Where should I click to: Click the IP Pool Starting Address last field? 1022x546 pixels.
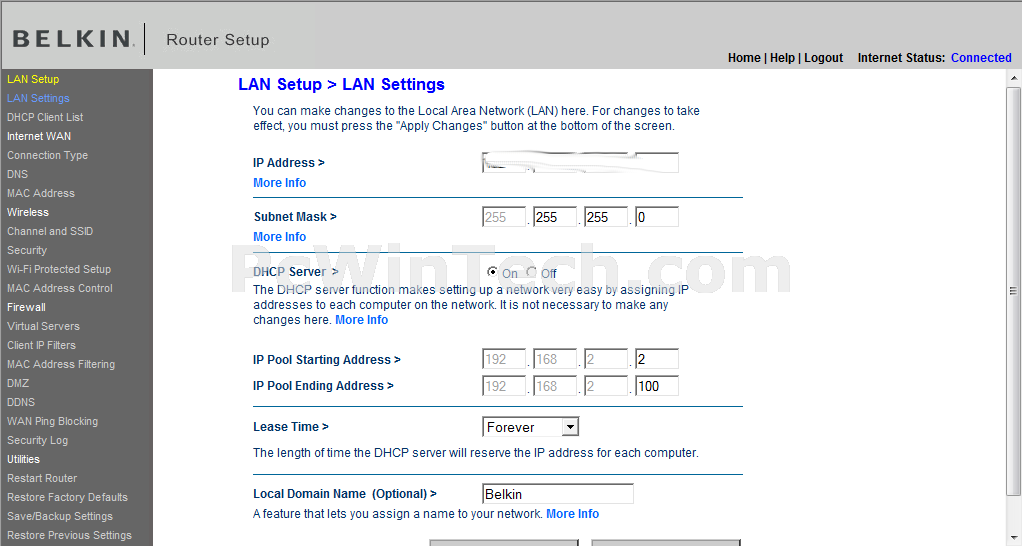(657, 359)
